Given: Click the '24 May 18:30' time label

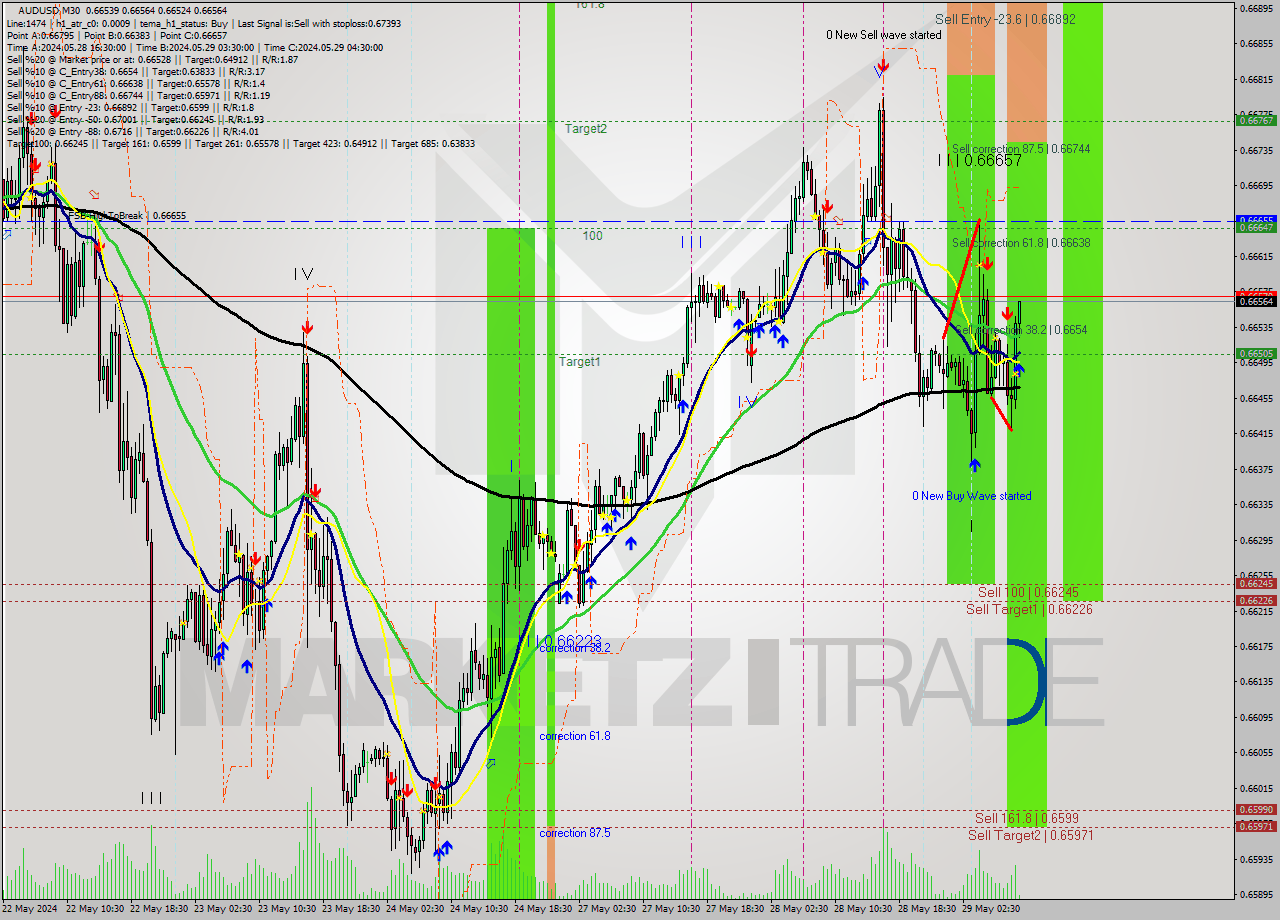Looking at the screenshot, I should point(545,909).
